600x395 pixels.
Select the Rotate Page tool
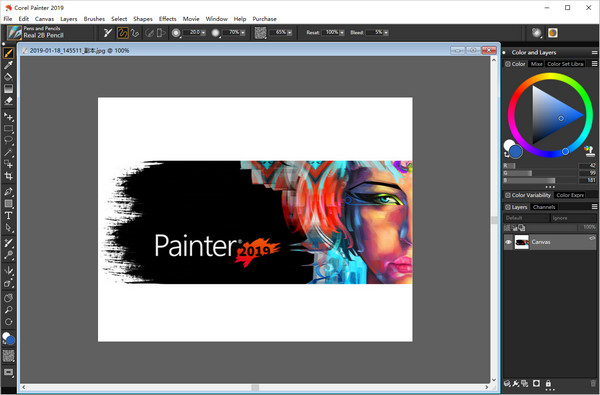(8, 322)
